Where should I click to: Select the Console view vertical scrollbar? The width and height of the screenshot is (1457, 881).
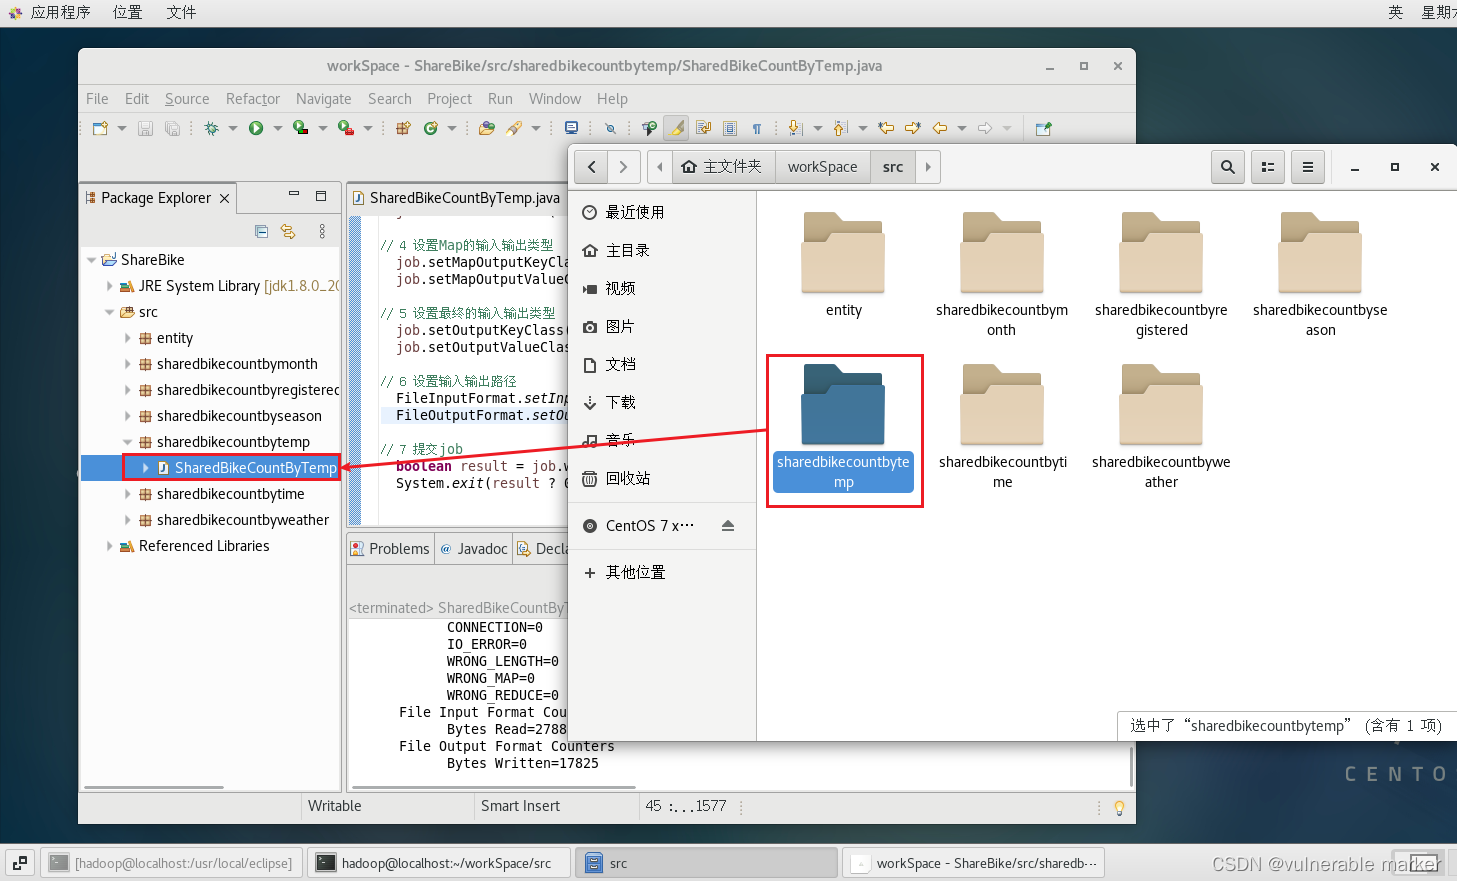[x=1131, y=767]
